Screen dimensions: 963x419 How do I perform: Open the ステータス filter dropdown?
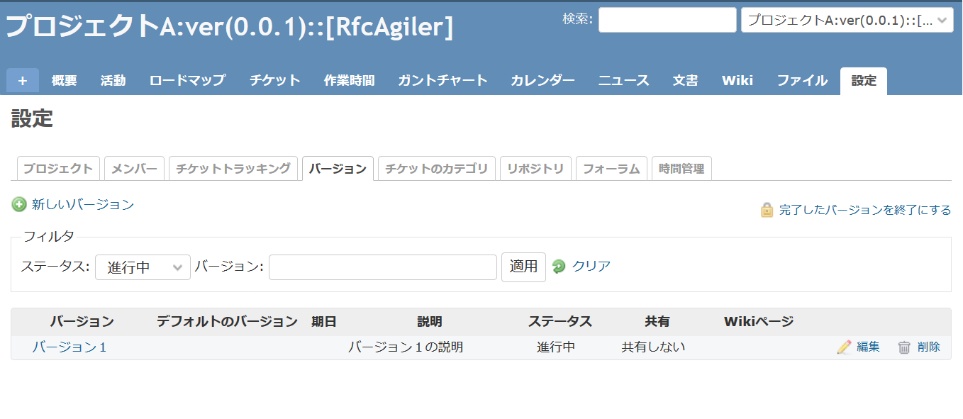tap(142, 267)
